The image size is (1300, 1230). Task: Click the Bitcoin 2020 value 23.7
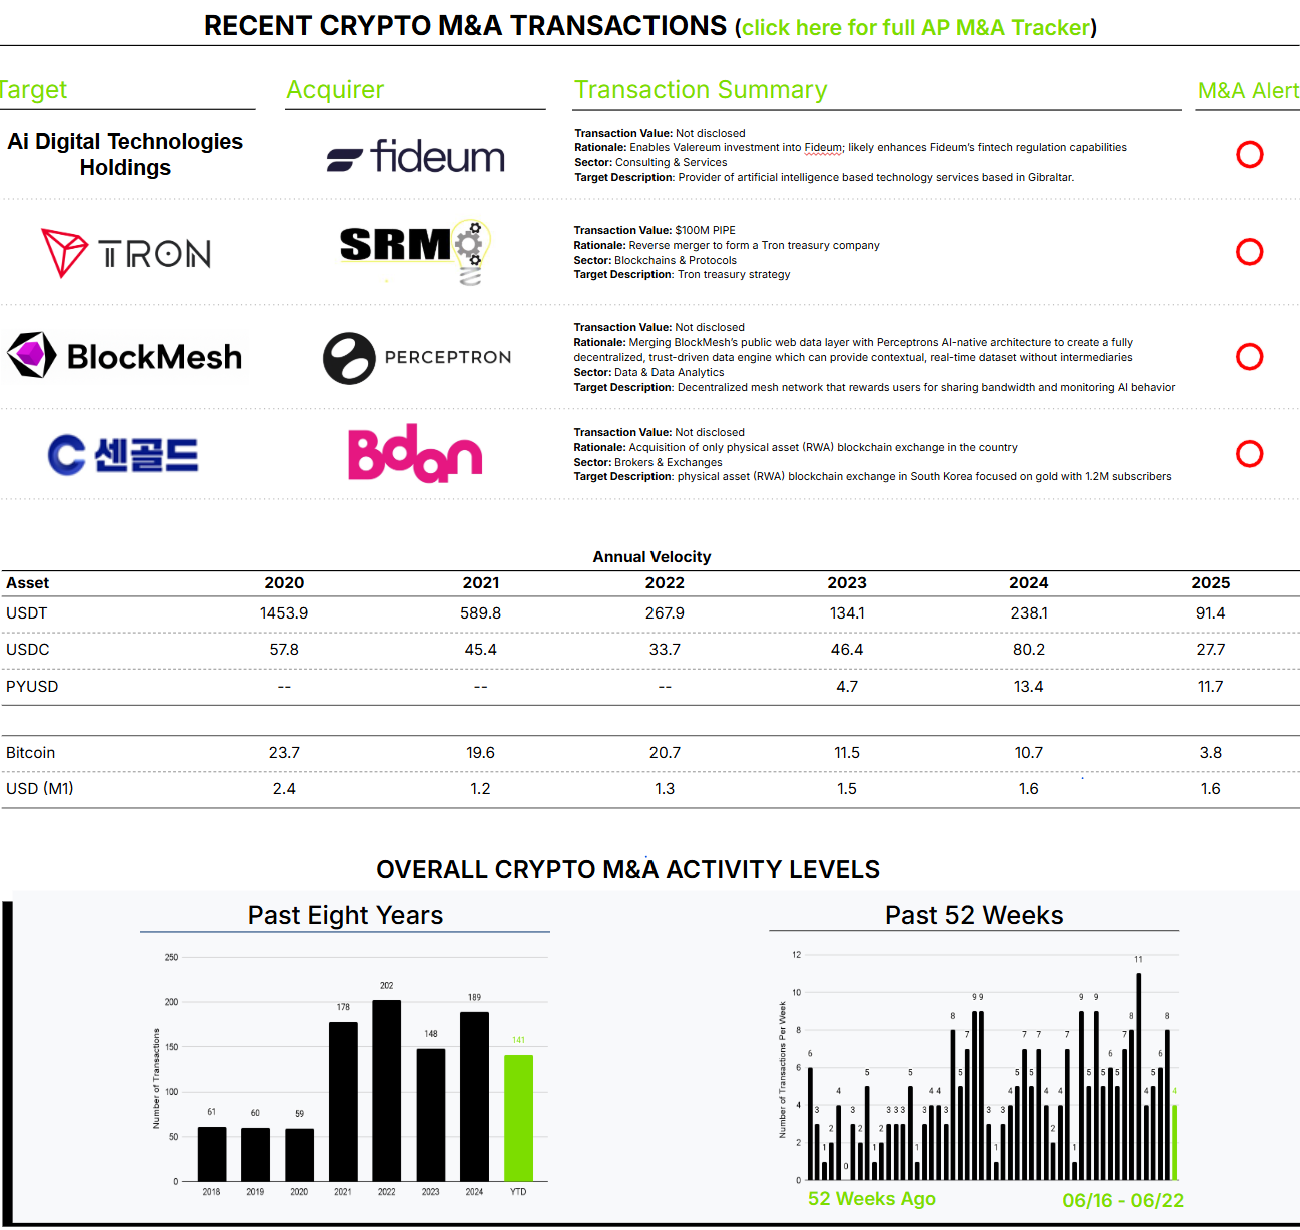pos(284,753)
